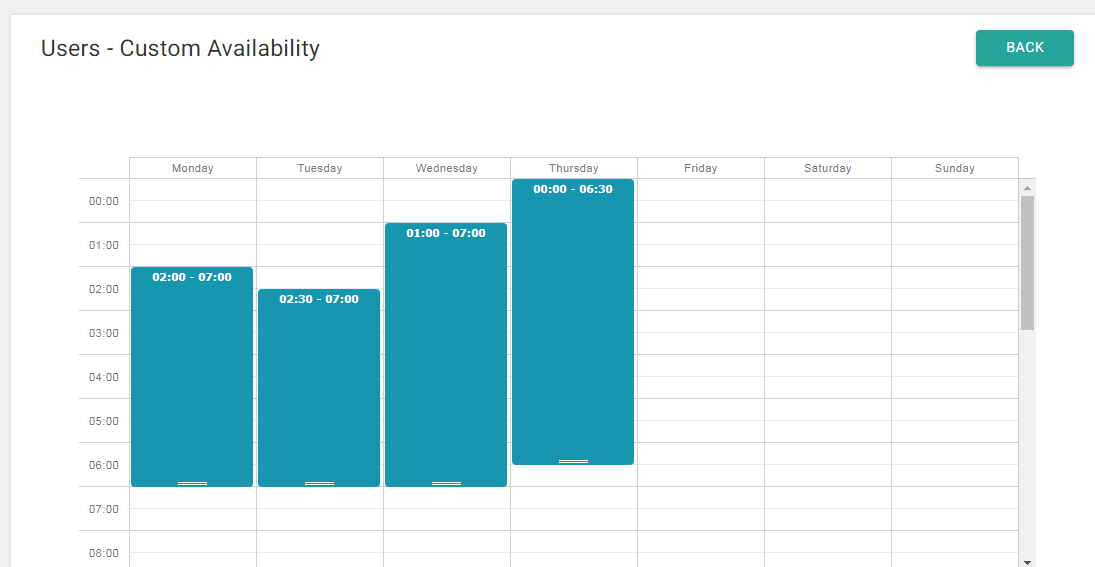1095x567 pixels.
Task: Grab the resize handle on Thursday block
Action: (573, 461)
